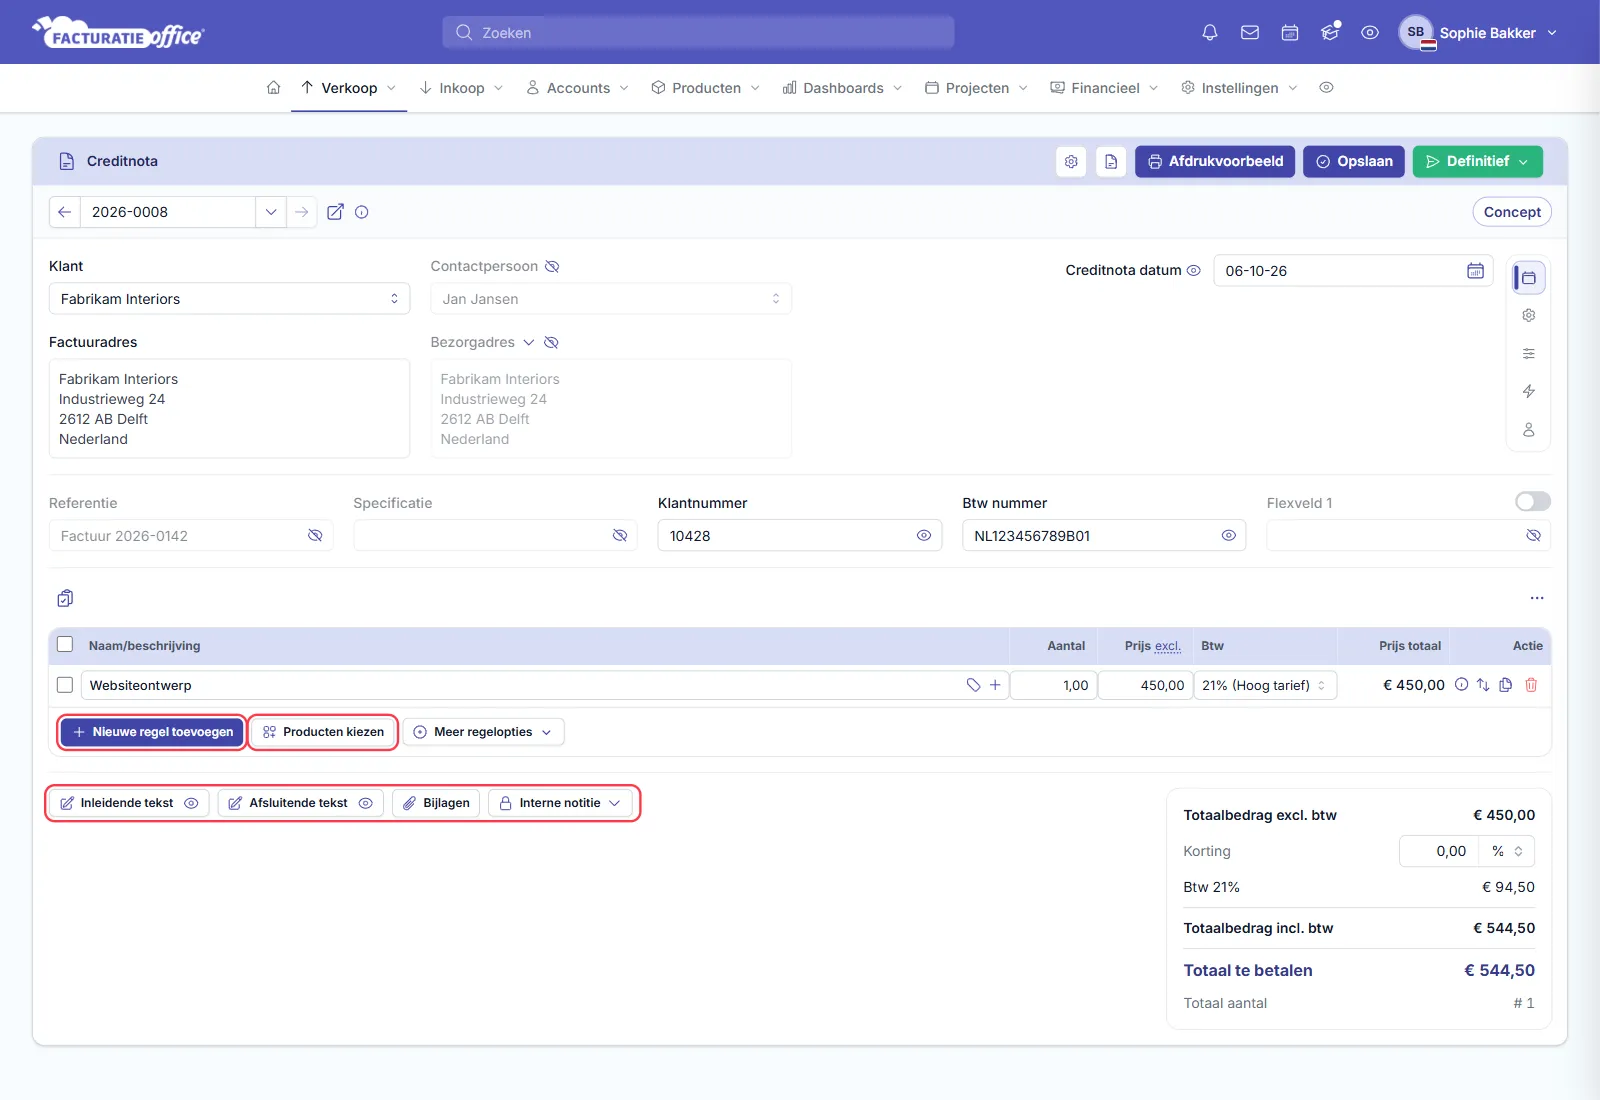Go to next credit note arrow
Screen dimensions: 1600x1100
click(302, 212)
